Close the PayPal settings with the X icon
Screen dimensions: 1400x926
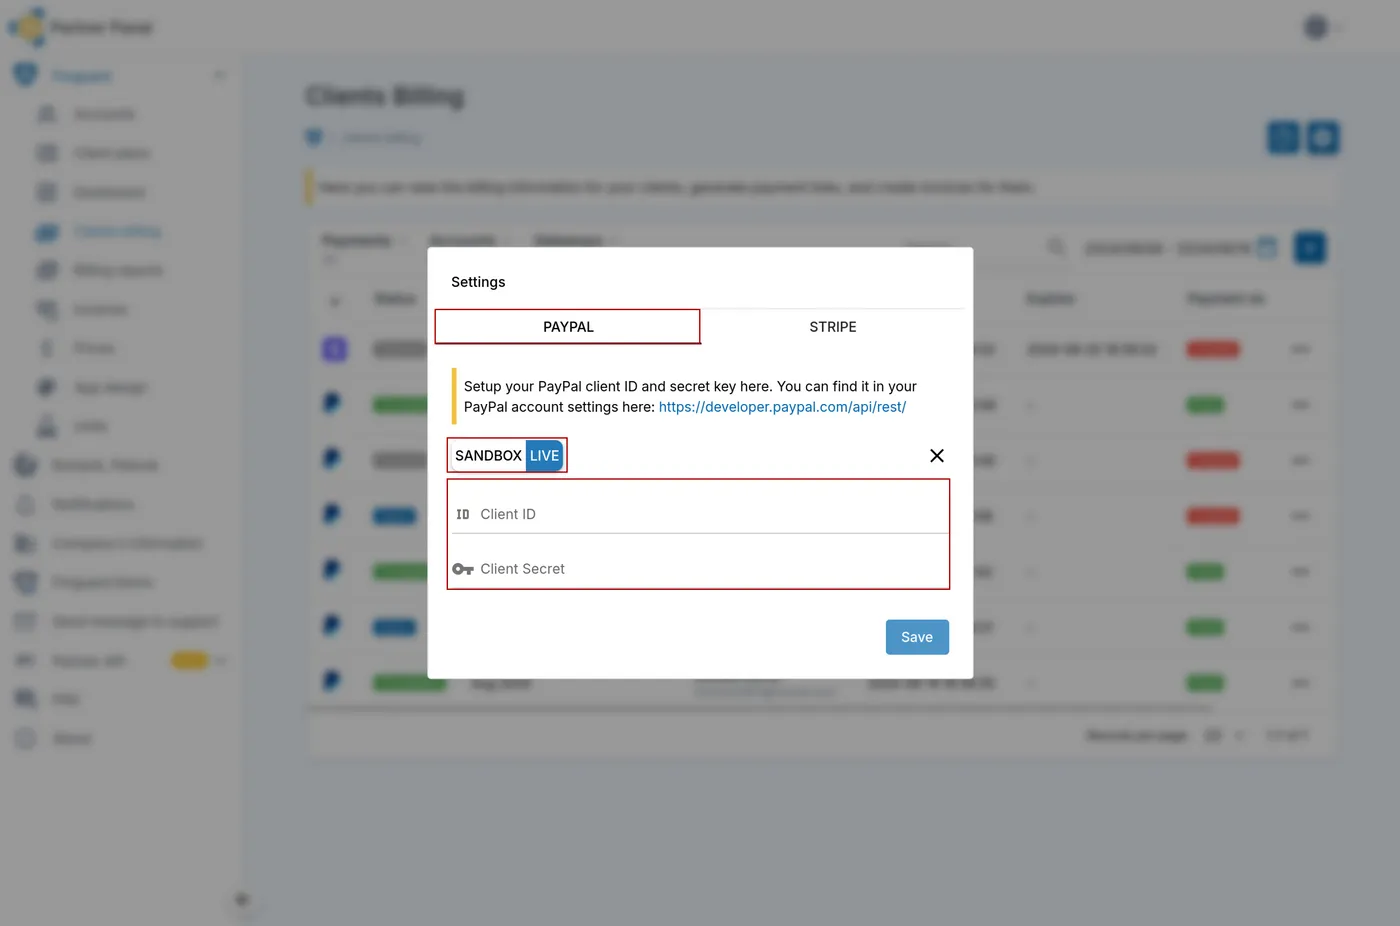tap(937, 456)
